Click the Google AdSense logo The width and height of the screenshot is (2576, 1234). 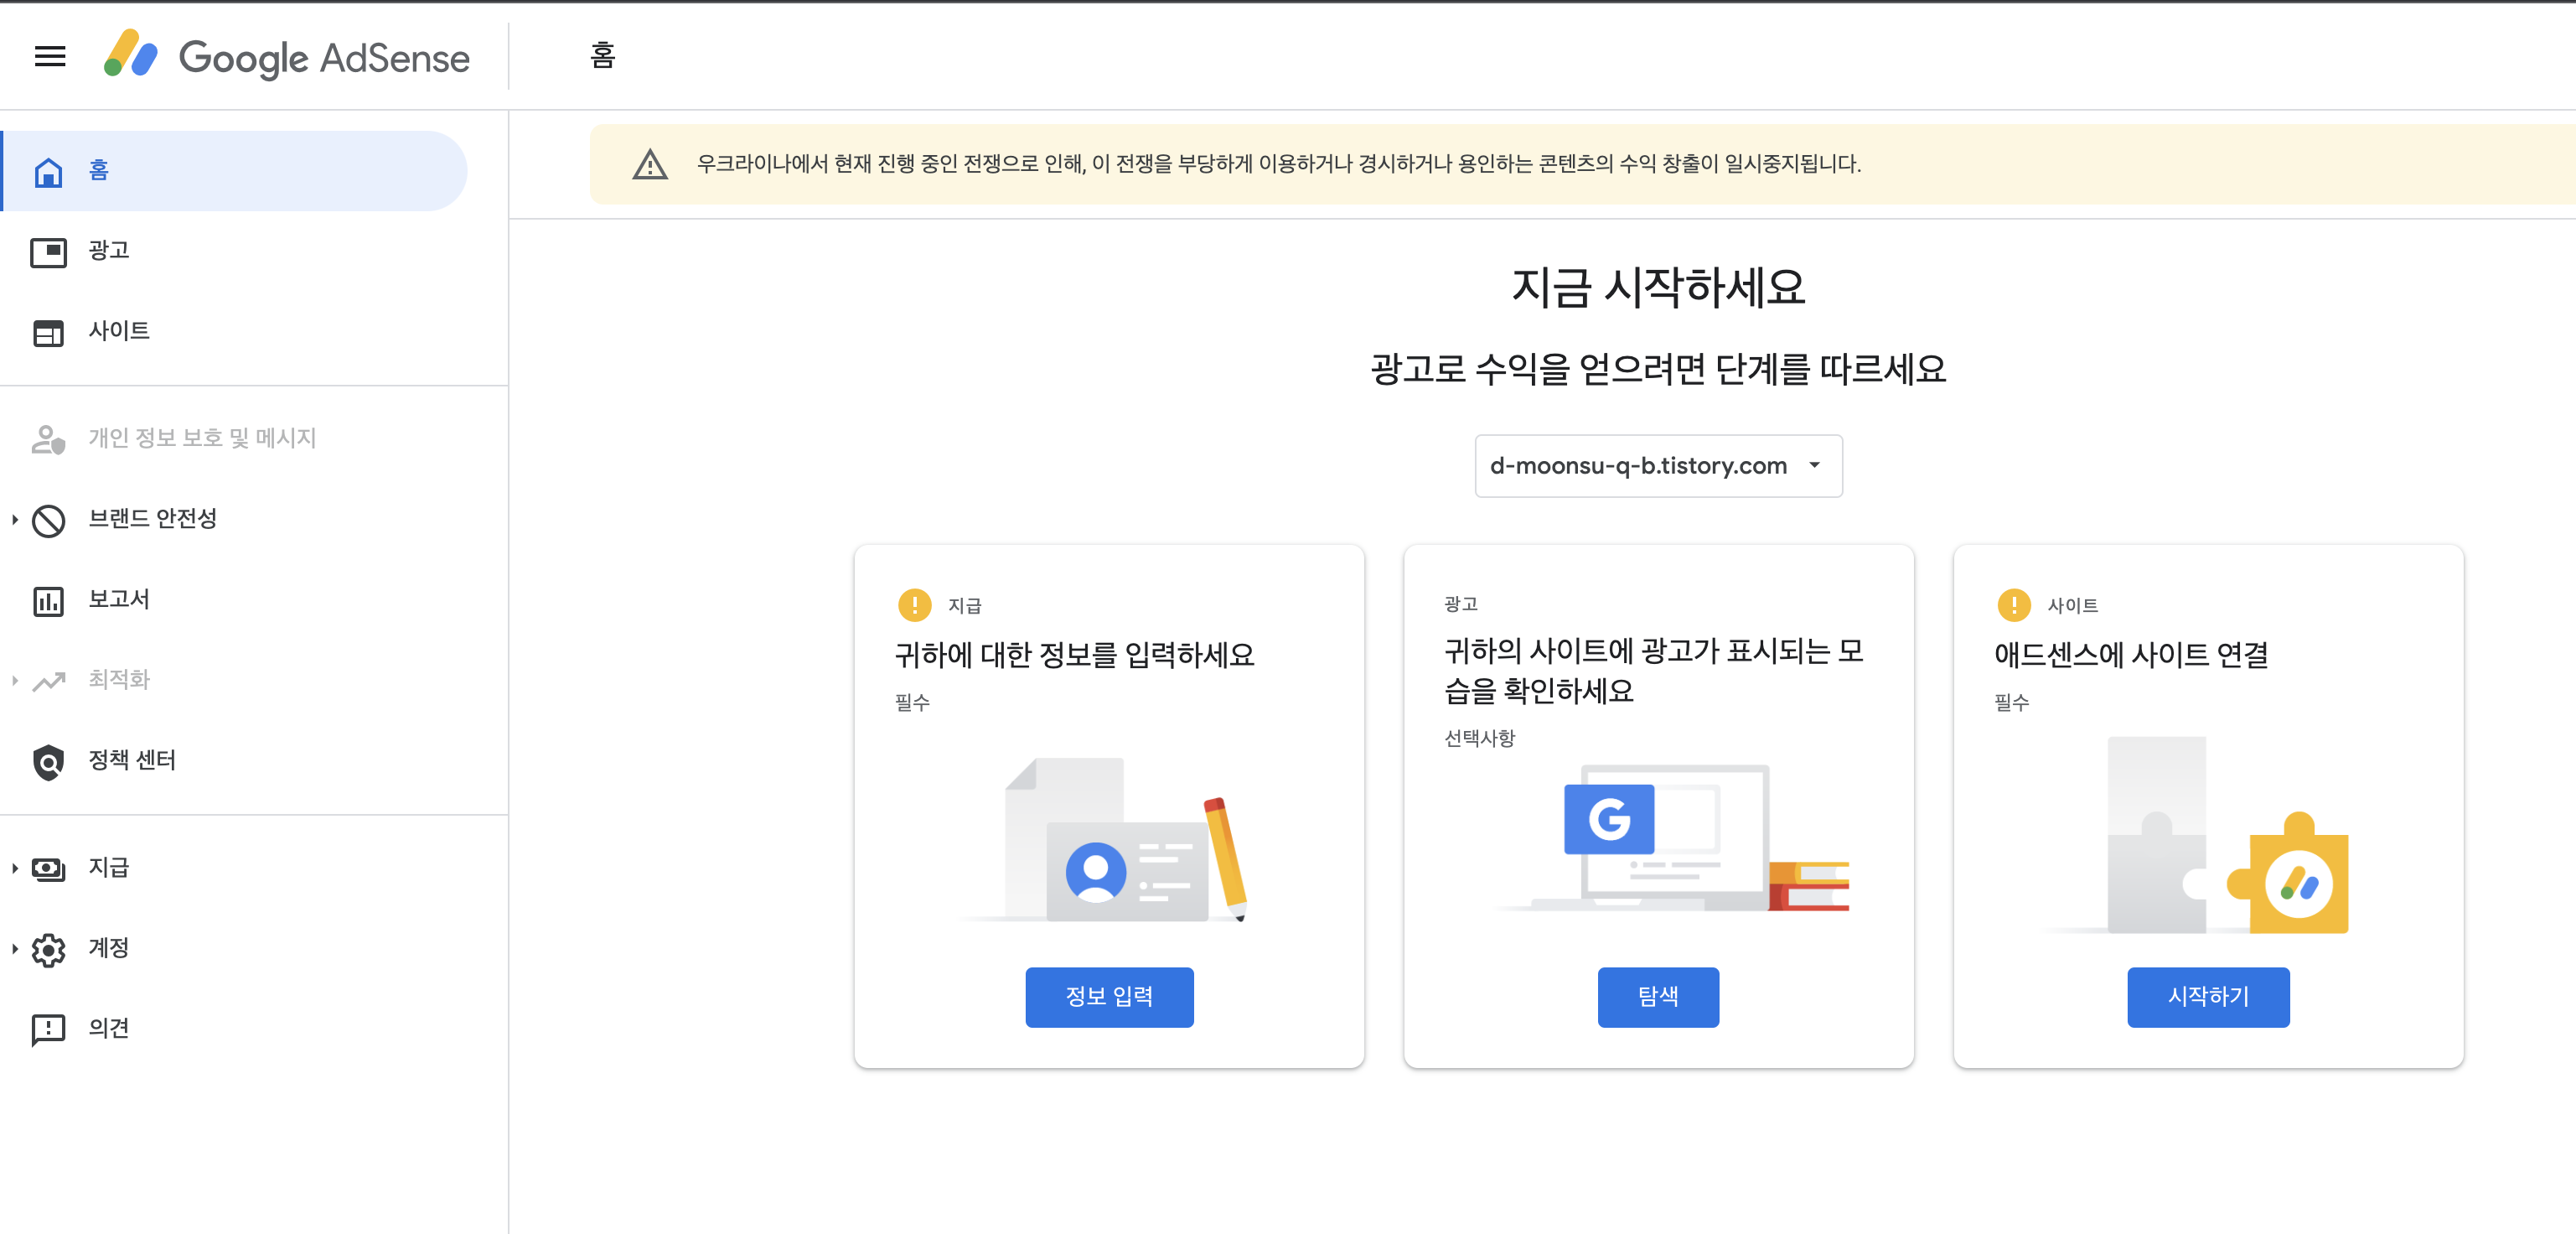[287, 55]
